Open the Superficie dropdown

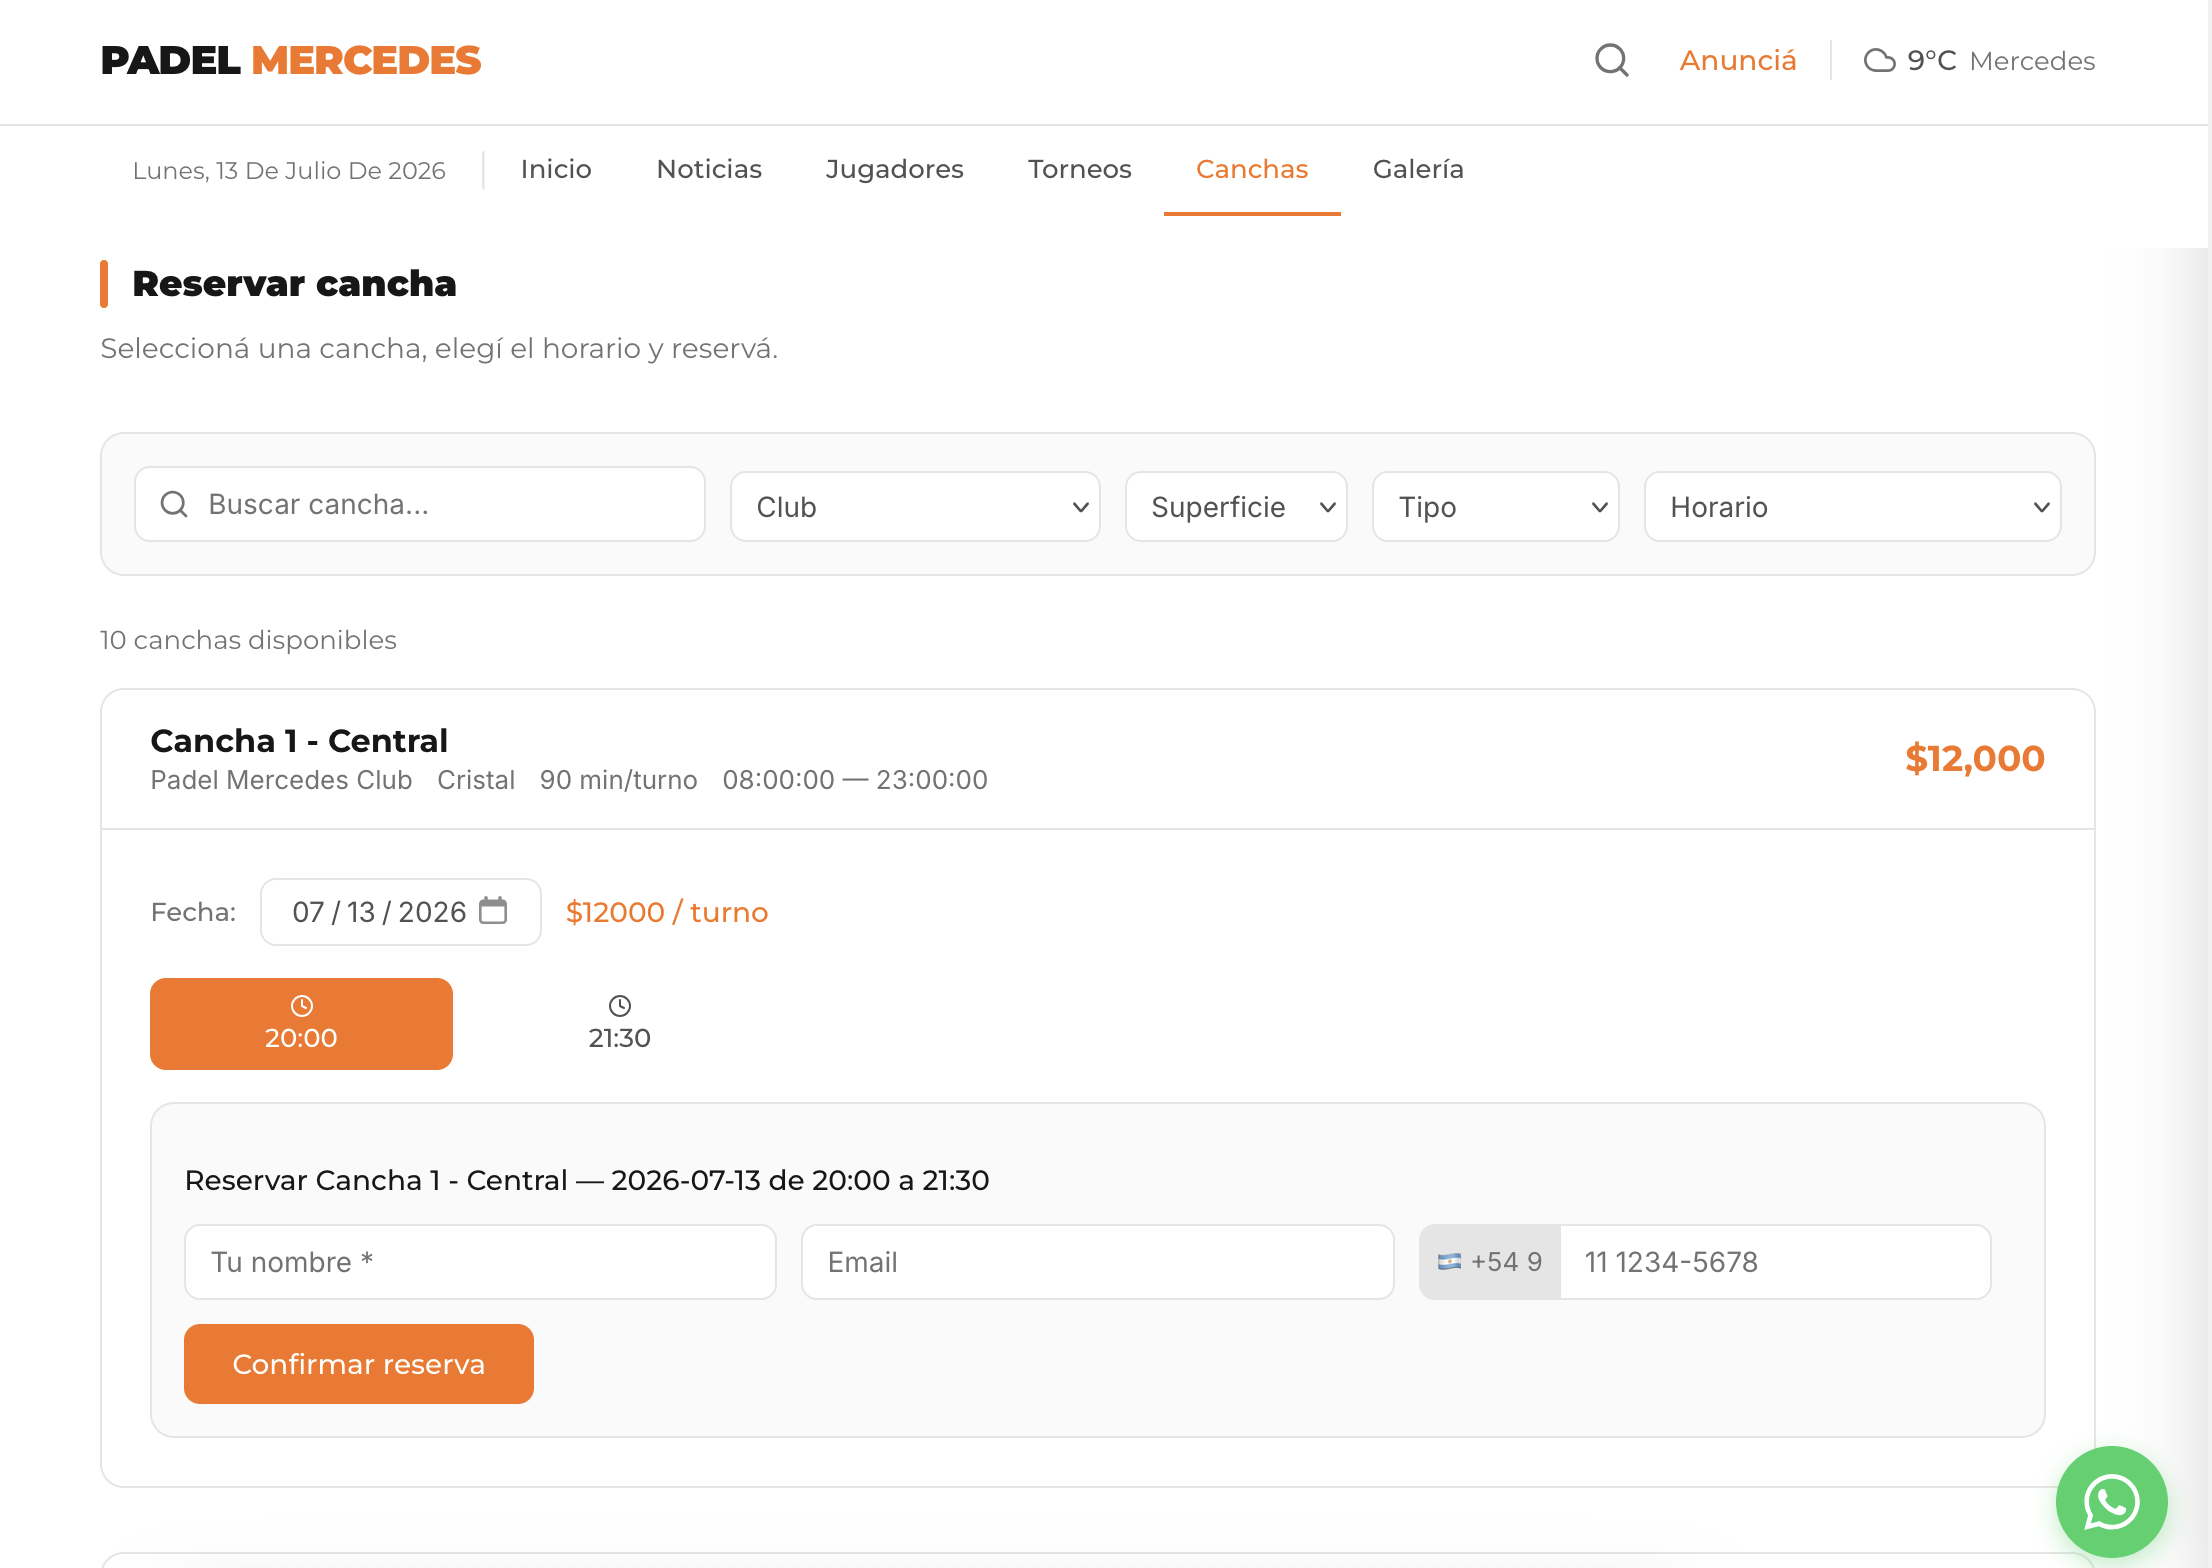[1236, 507]
